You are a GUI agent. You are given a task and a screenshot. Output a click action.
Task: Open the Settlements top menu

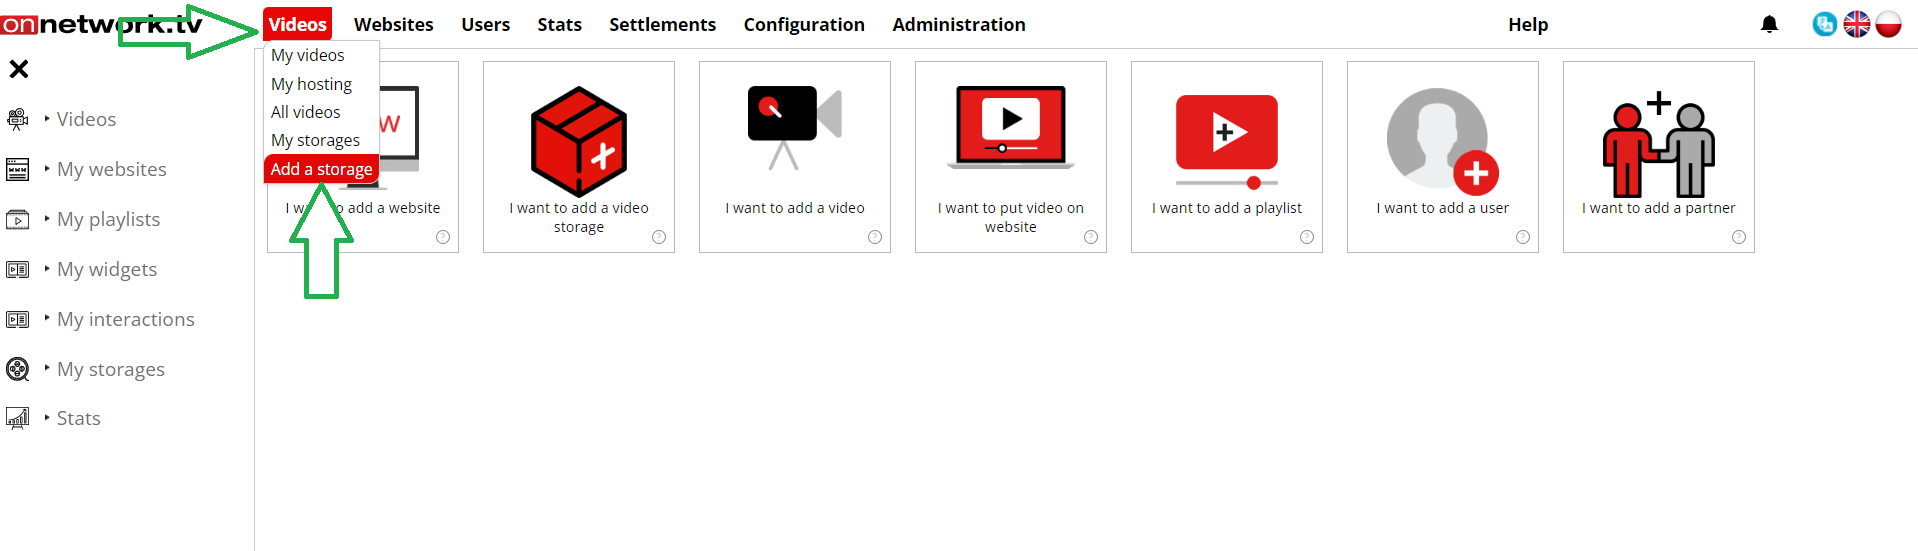(x=662, y=24)
